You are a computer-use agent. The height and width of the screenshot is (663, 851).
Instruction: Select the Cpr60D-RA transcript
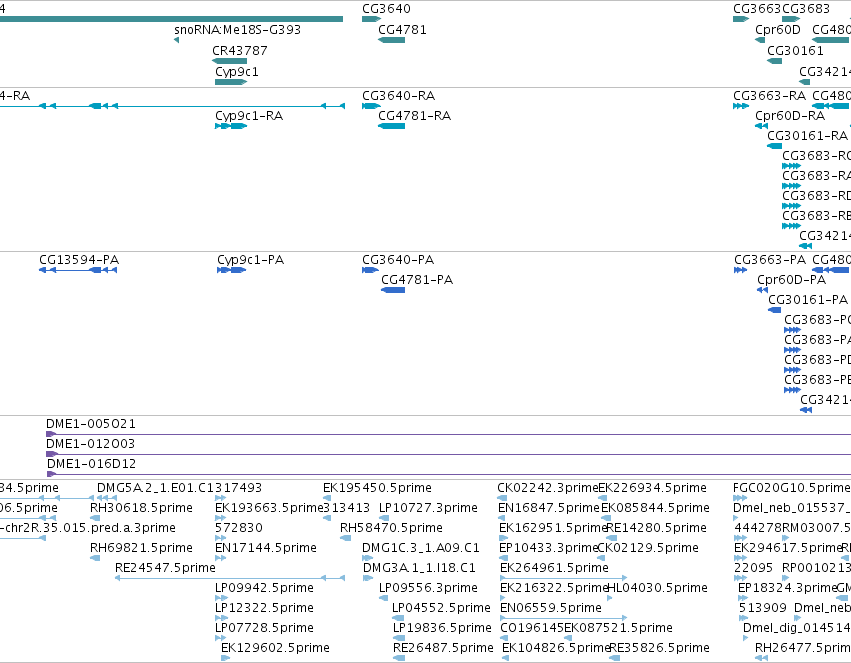coord(761,126)
